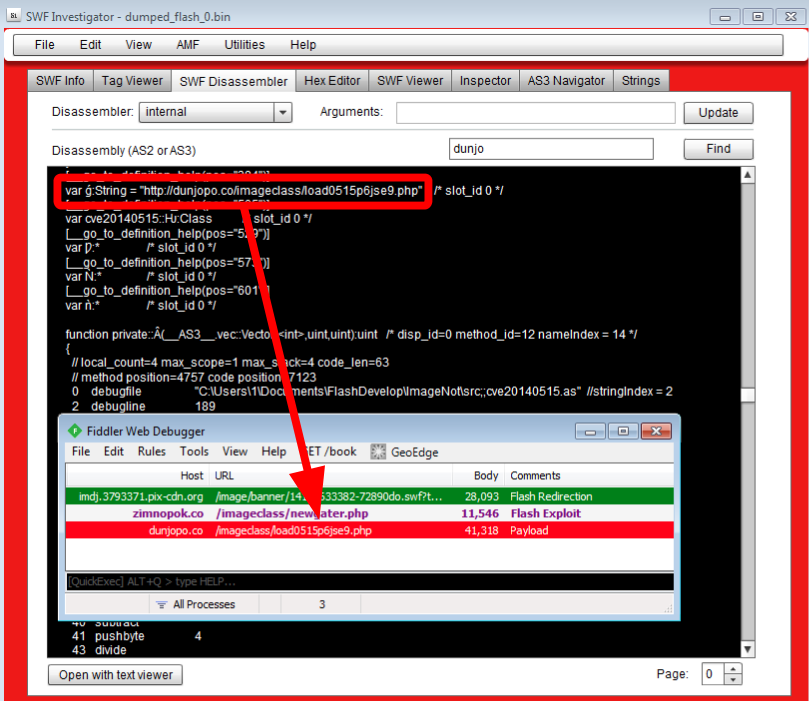Screen dimensions: 809x702
Task: Click the Arguments input field
Action: click(535, 113)
